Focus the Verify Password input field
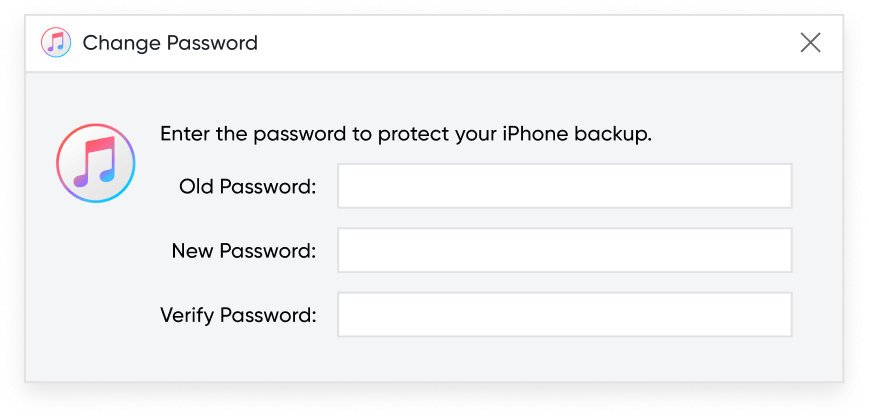The height and width of the screenshot is (418, 869). [565, 314]
